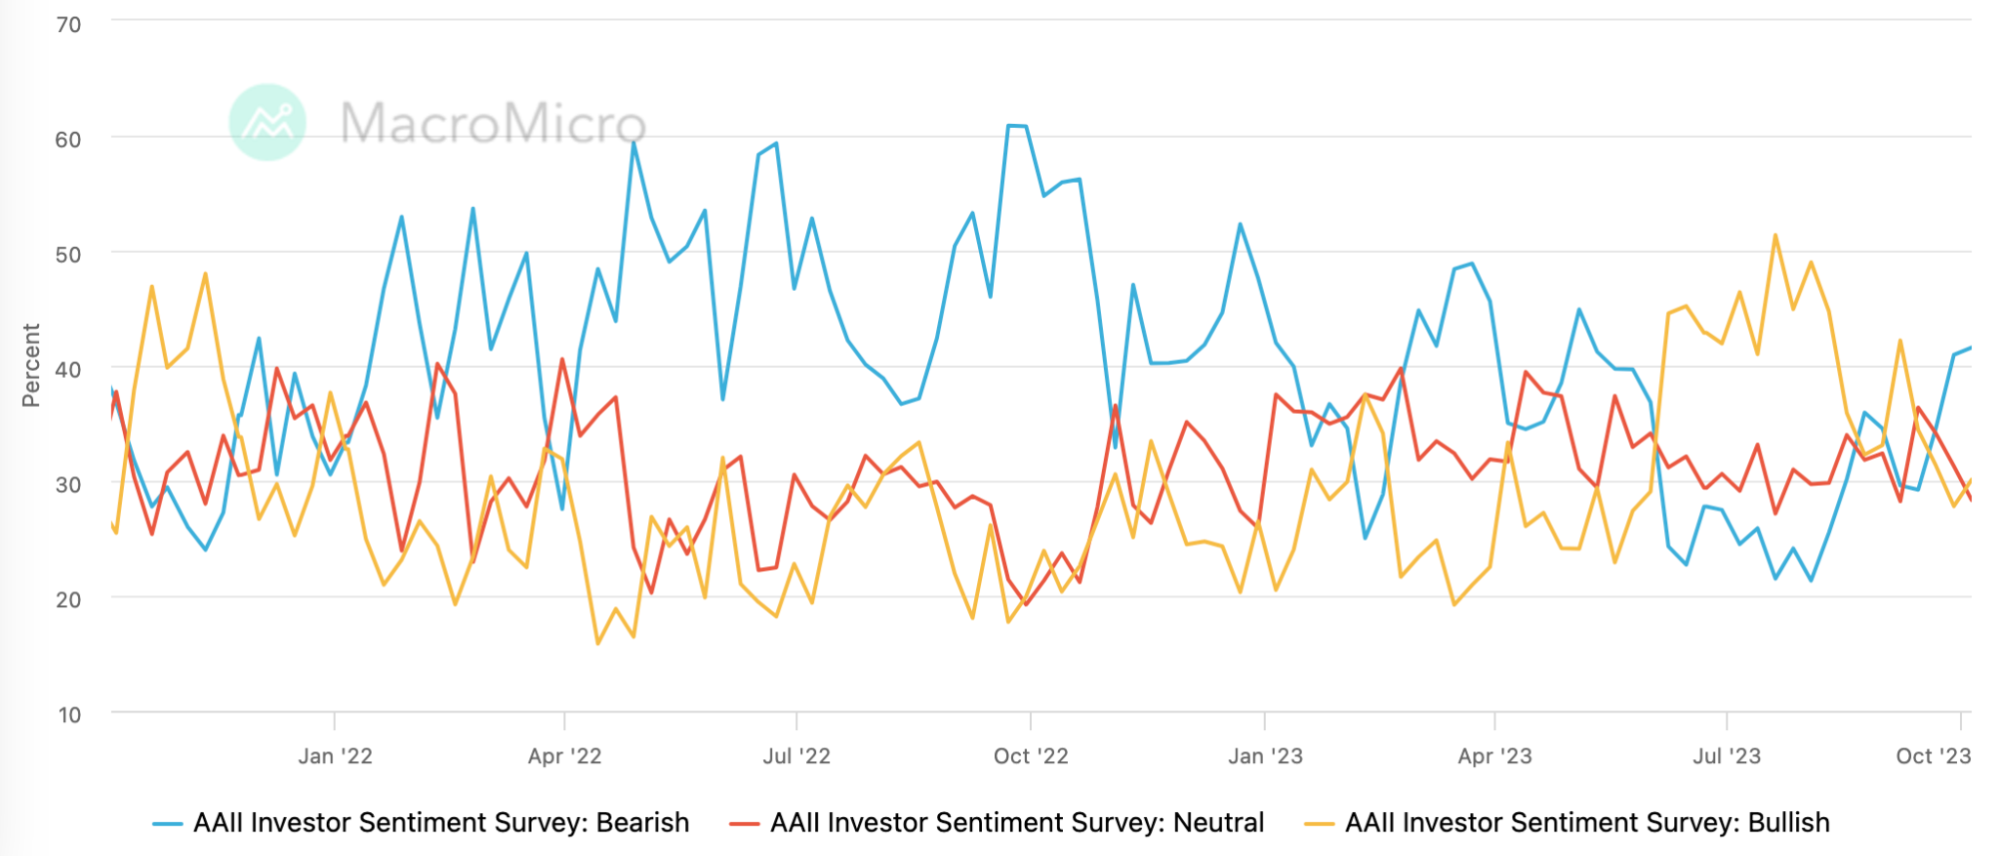Click the MacroMicro watermark text
The image size is (1999, 857).
(x=493, y=123)
